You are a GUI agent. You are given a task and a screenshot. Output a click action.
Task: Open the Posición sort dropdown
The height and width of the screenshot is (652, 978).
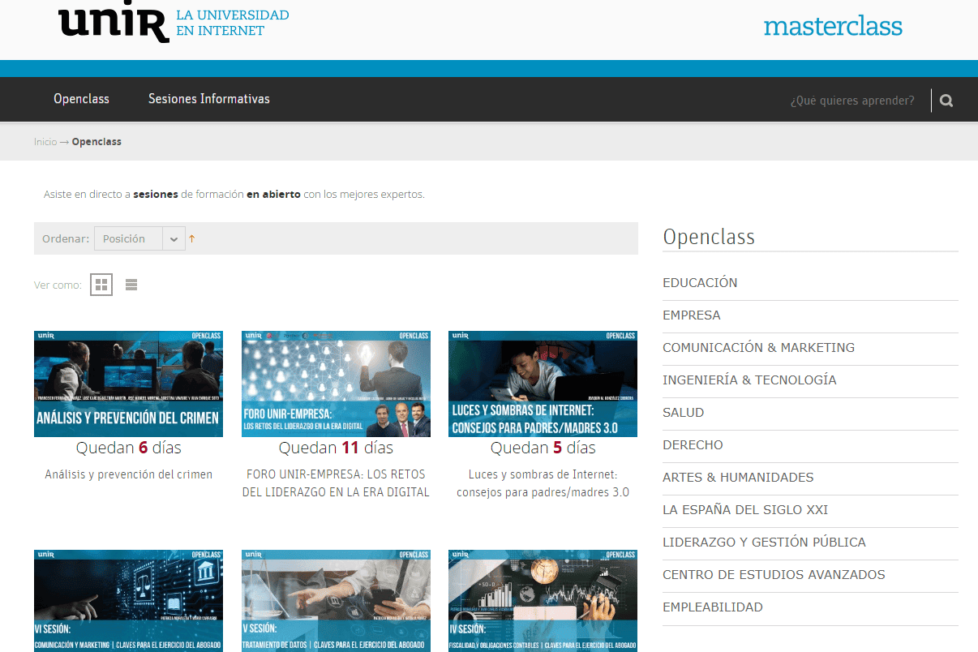click(x=140, y=238)
